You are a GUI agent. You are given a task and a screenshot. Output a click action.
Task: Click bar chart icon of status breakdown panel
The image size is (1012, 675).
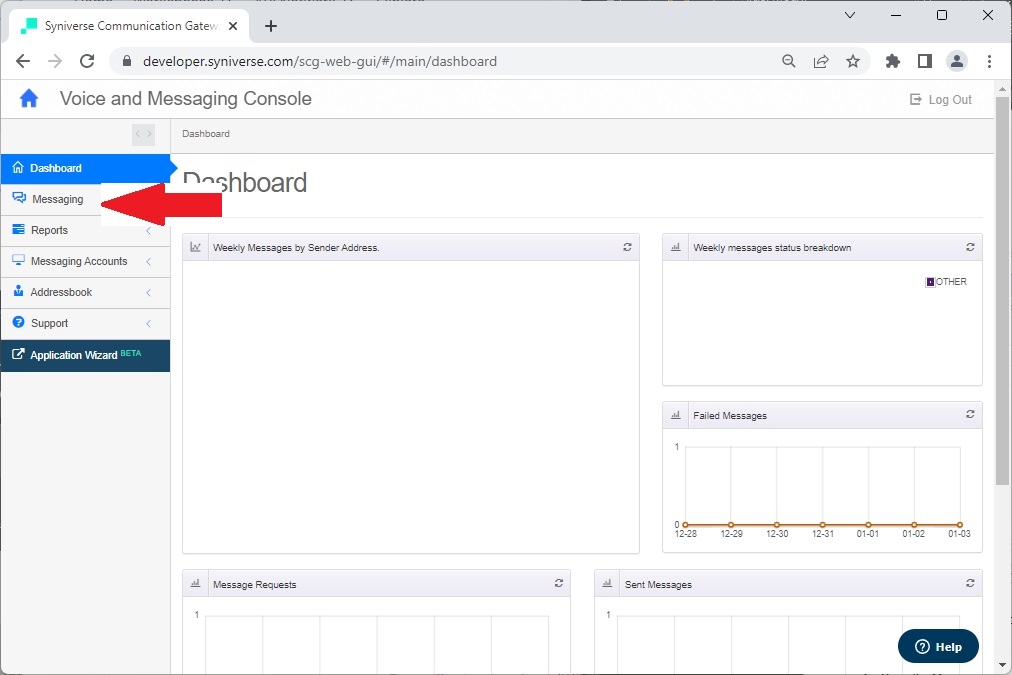676,247
